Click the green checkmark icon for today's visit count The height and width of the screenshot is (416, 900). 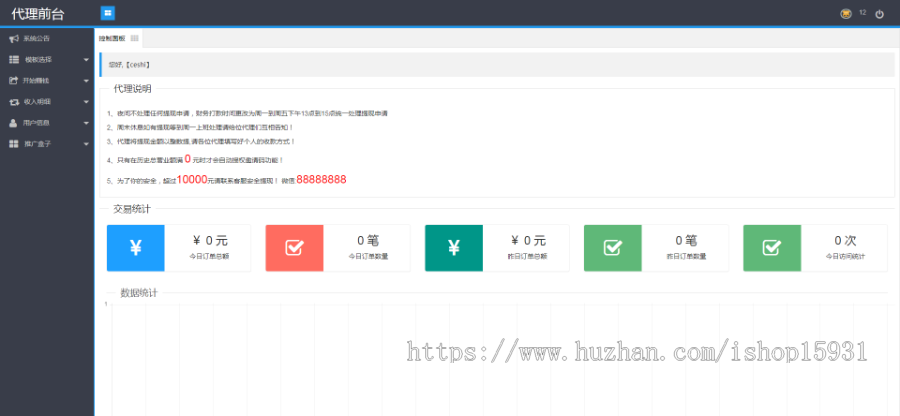[771, 248]
